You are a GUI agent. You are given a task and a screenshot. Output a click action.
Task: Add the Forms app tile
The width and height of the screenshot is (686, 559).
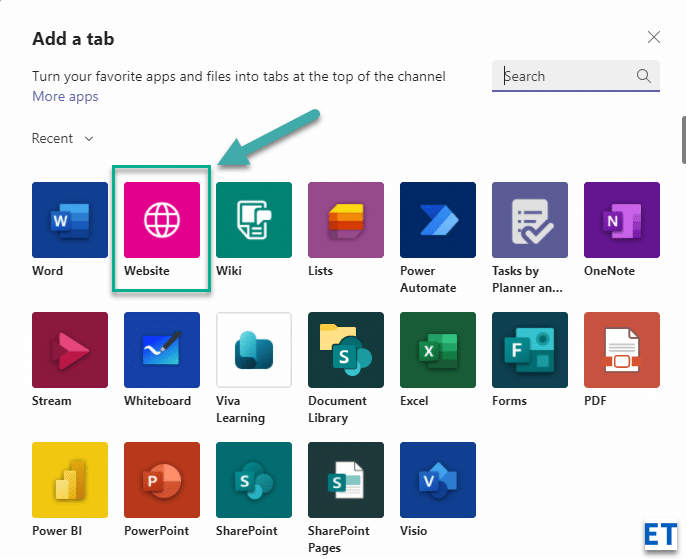click(x=530, y=350)
